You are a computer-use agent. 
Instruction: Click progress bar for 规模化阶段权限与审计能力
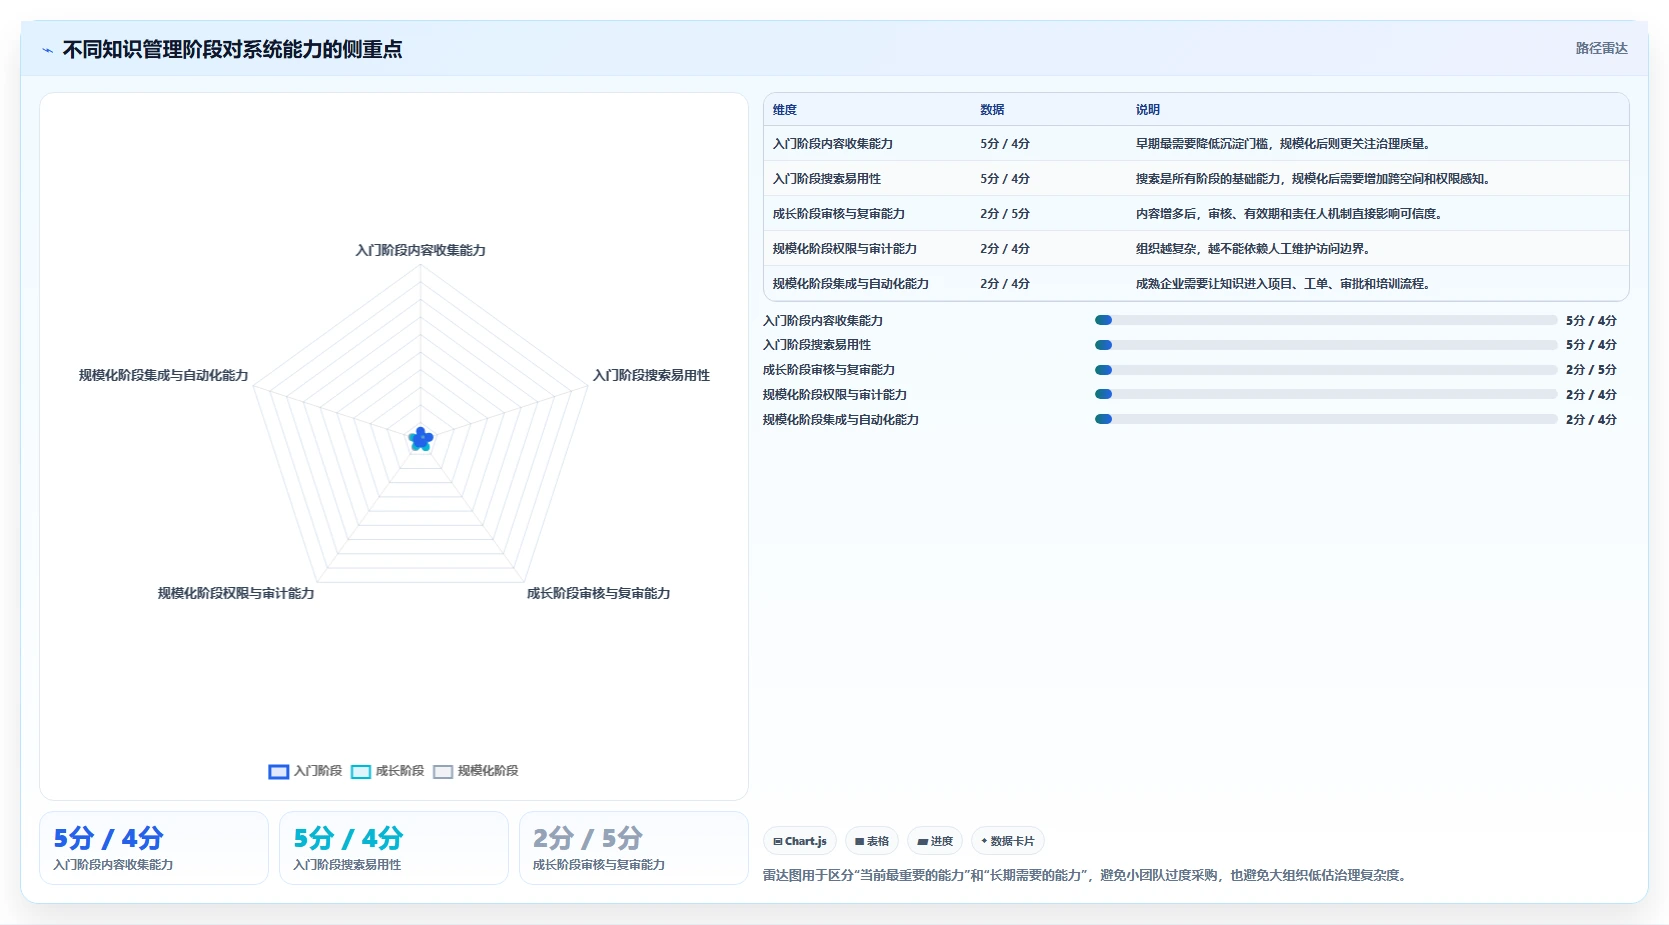(x=1326, y=395)
